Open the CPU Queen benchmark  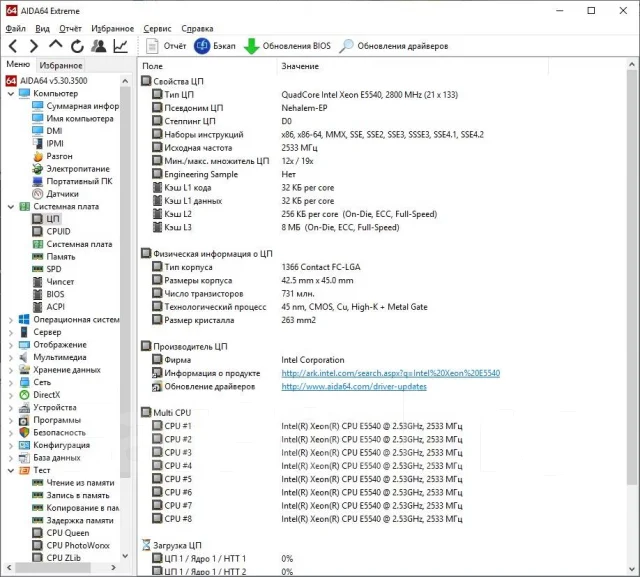[x=61, y=533]
